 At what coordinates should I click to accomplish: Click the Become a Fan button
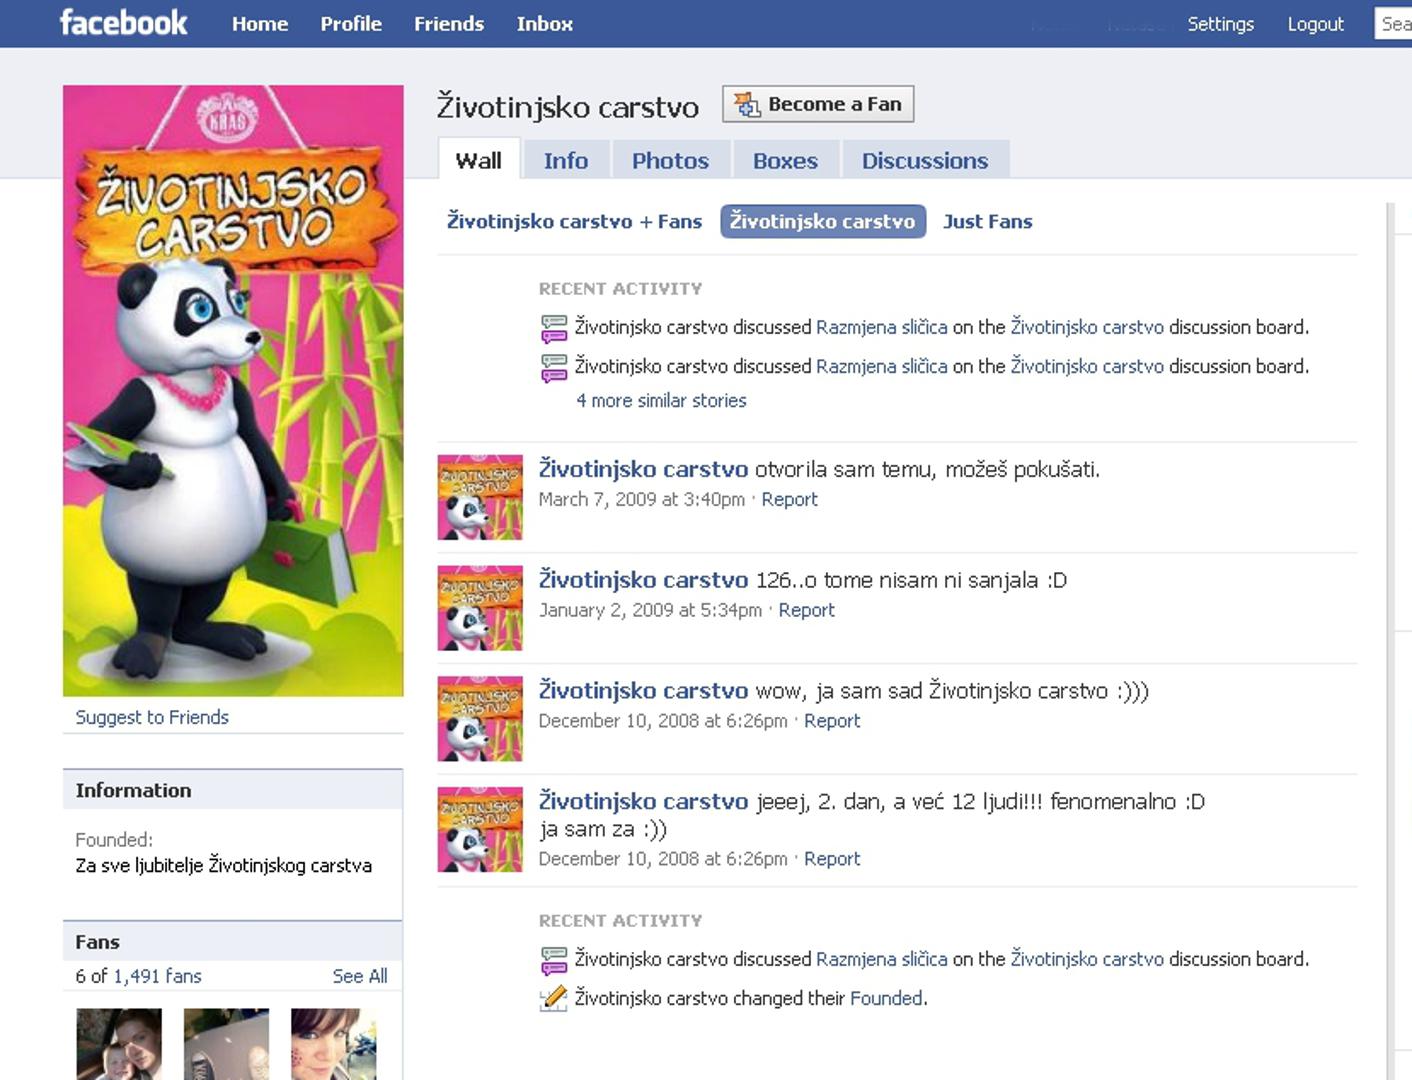click(818, 104)
